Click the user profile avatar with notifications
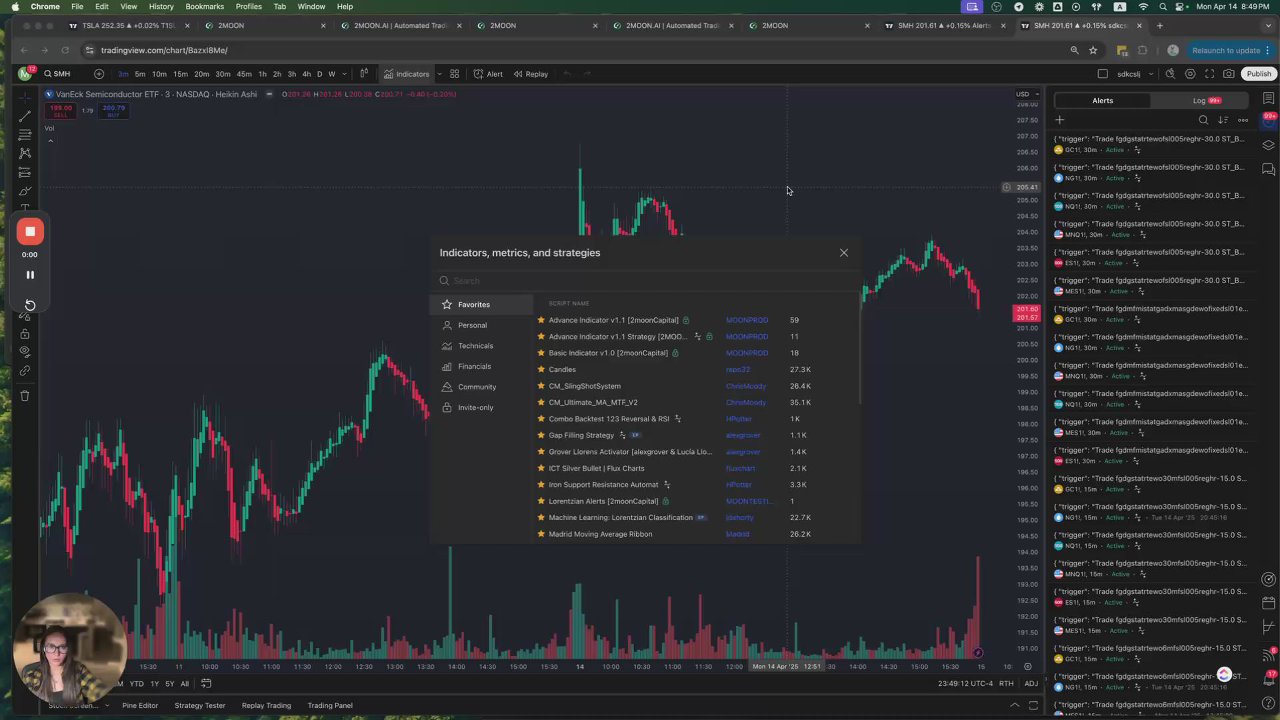1280x720 pixels. click(x=25, y=74)
